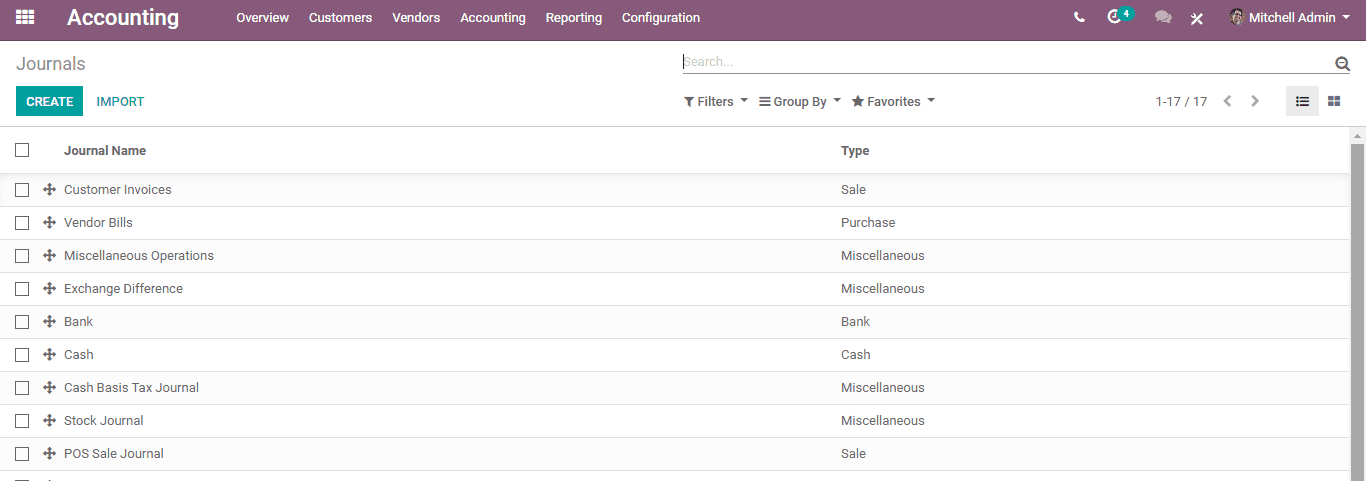Image resolution: width=1366 pixels, height=481 pixels.
Task: Open the Reporting menu
Action: click(574, 17)
